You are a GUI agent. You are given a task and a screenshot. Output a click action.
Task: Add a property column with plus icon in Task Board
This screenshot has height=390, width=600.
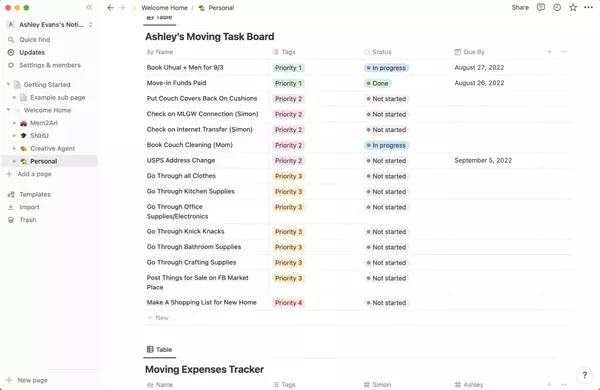click(x=549, y=52)
